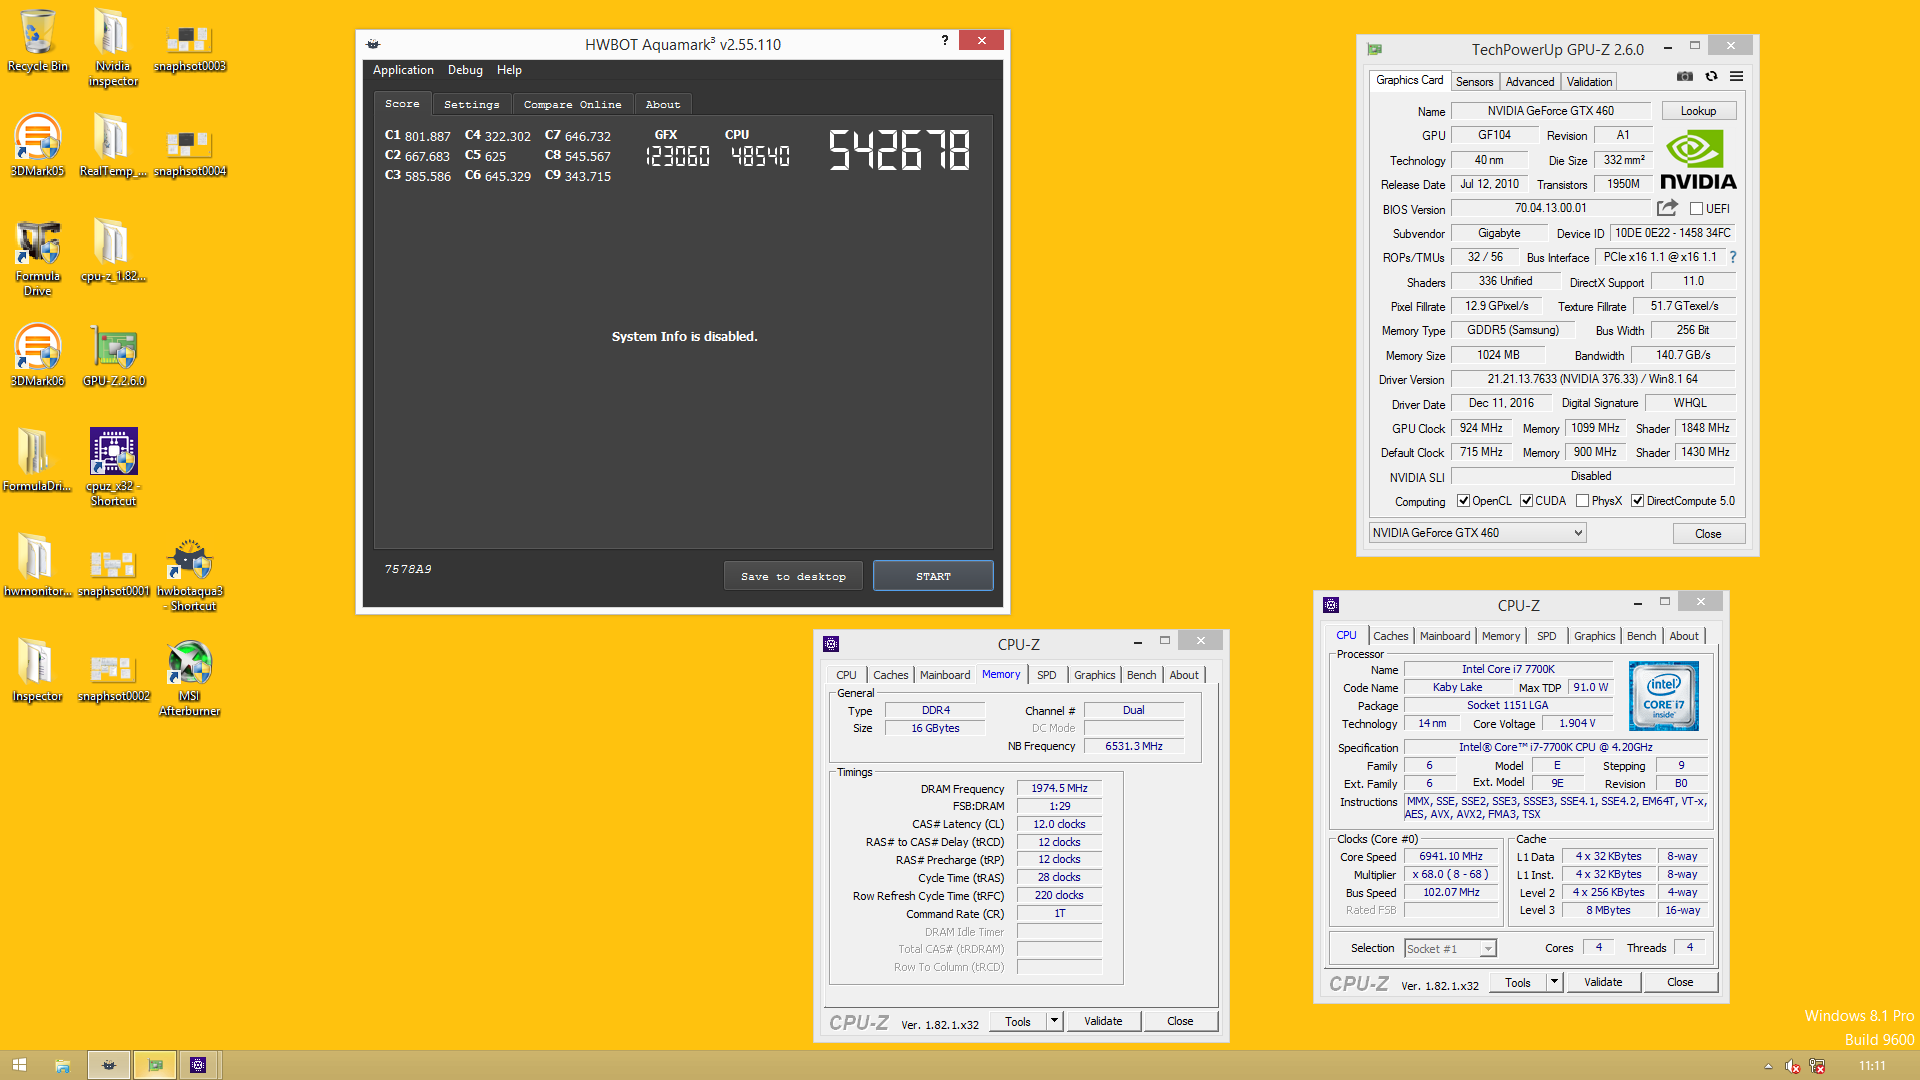
Task: Launch GPU-Z.2.6.0 desktop icon
Action: [113, 356]
